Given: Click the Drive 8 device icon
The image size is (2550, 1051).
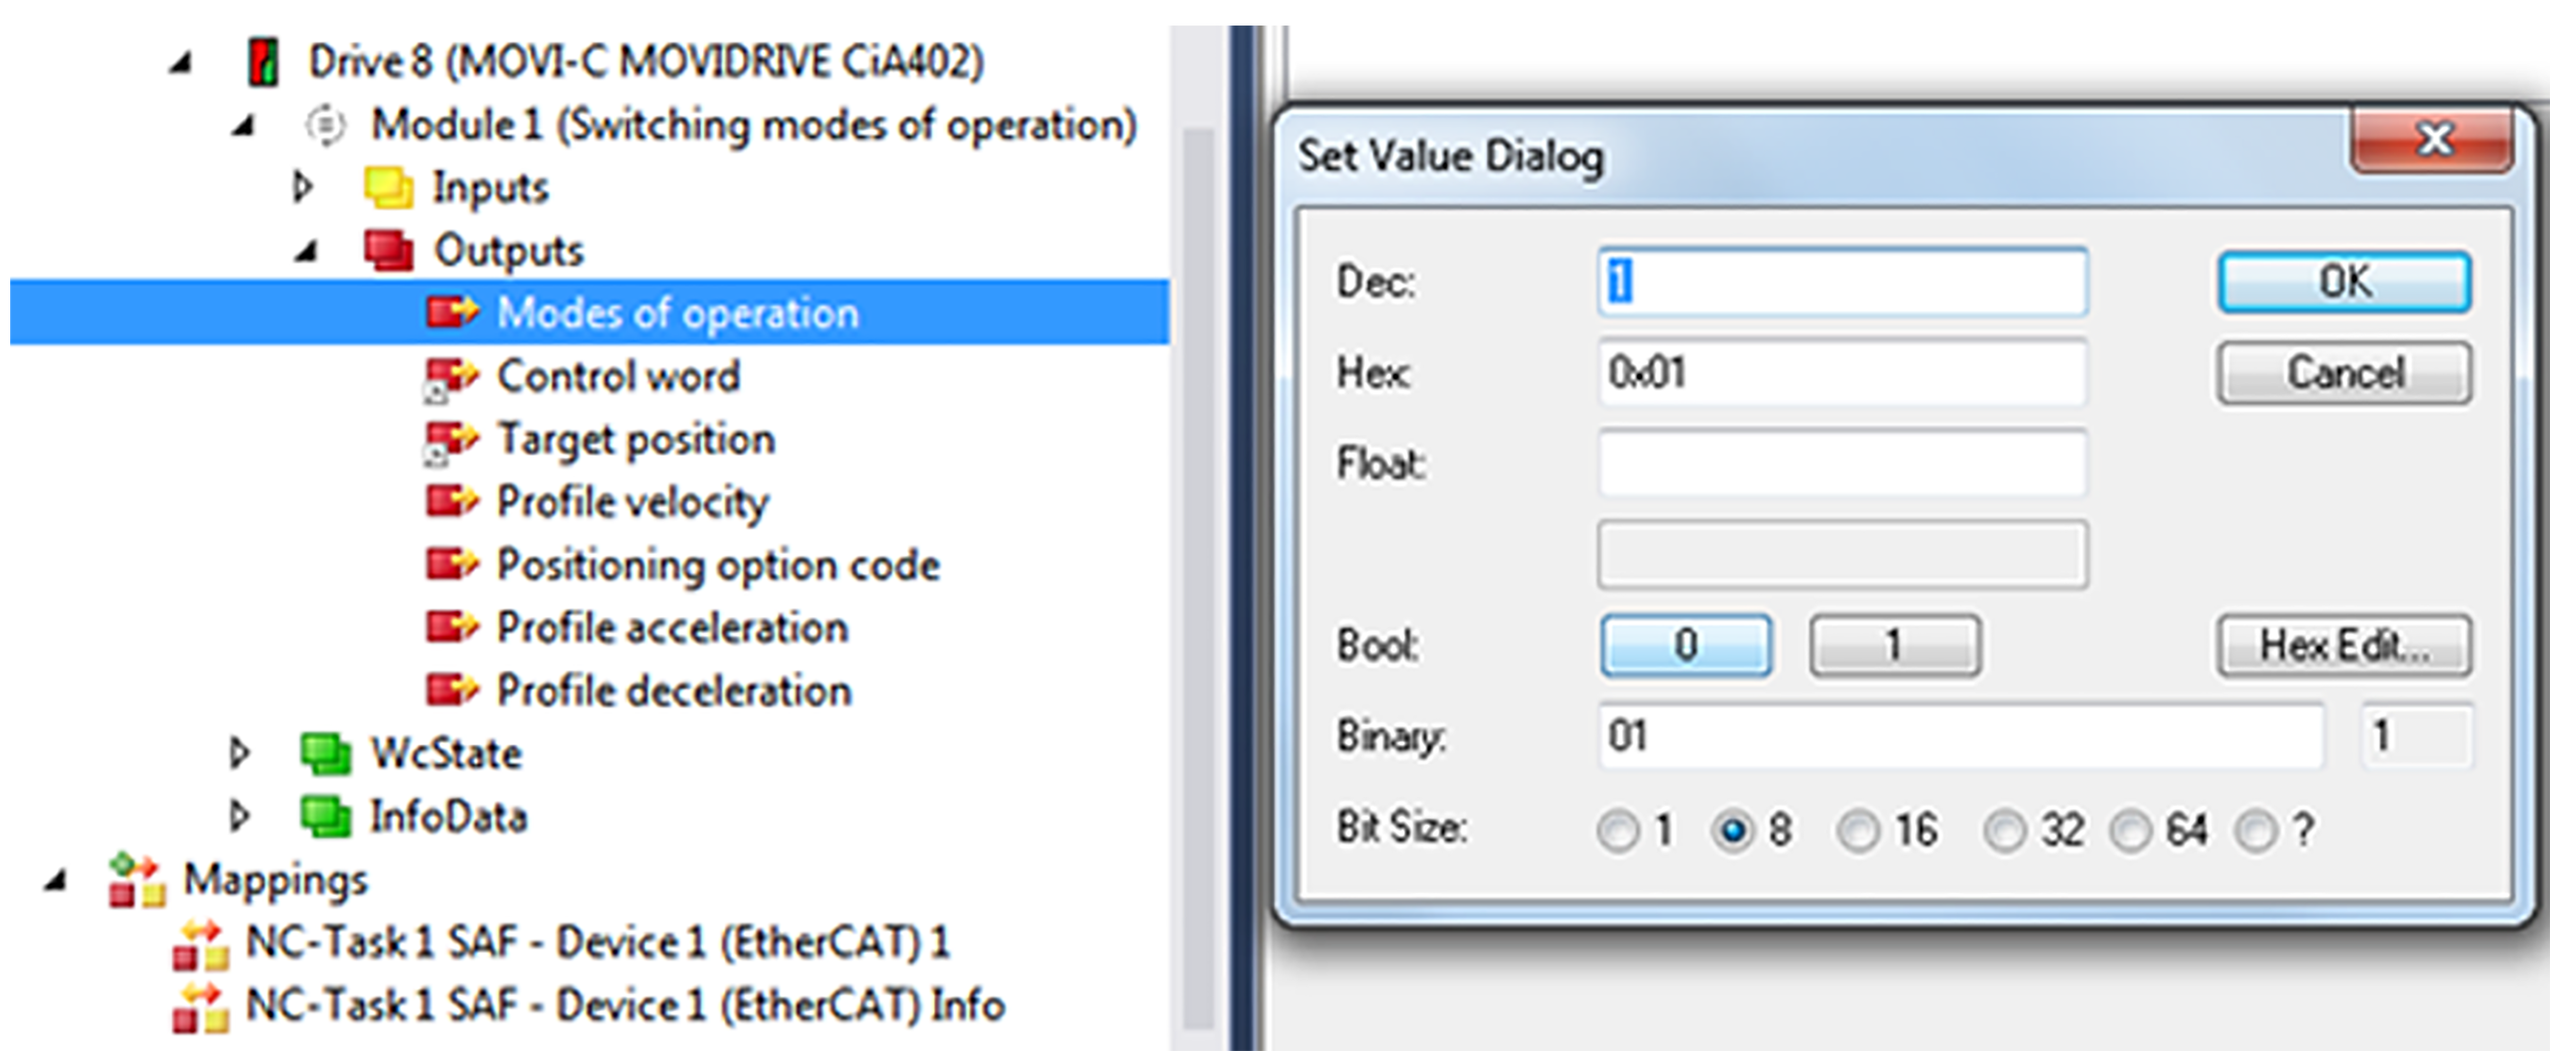Looking at the screenshot, I should [264, 62].
